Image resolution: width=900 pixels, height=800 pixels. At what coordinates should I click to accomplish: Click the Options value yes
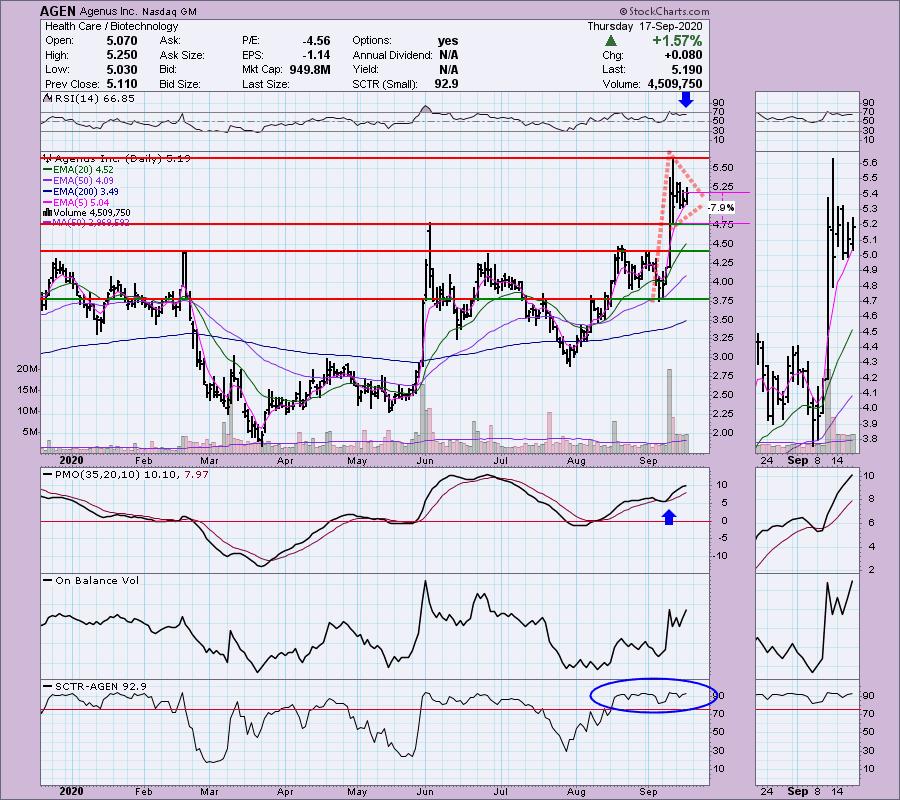(x=448, y=41)
